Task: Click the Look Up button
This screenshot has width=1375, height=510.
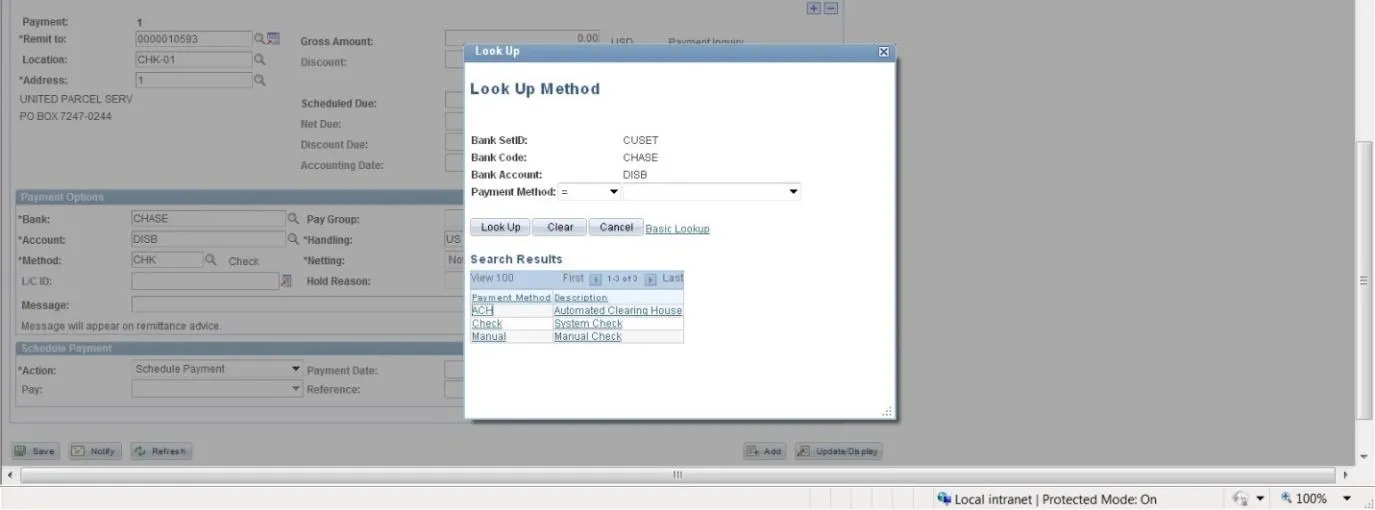Action: click(500, 227)
